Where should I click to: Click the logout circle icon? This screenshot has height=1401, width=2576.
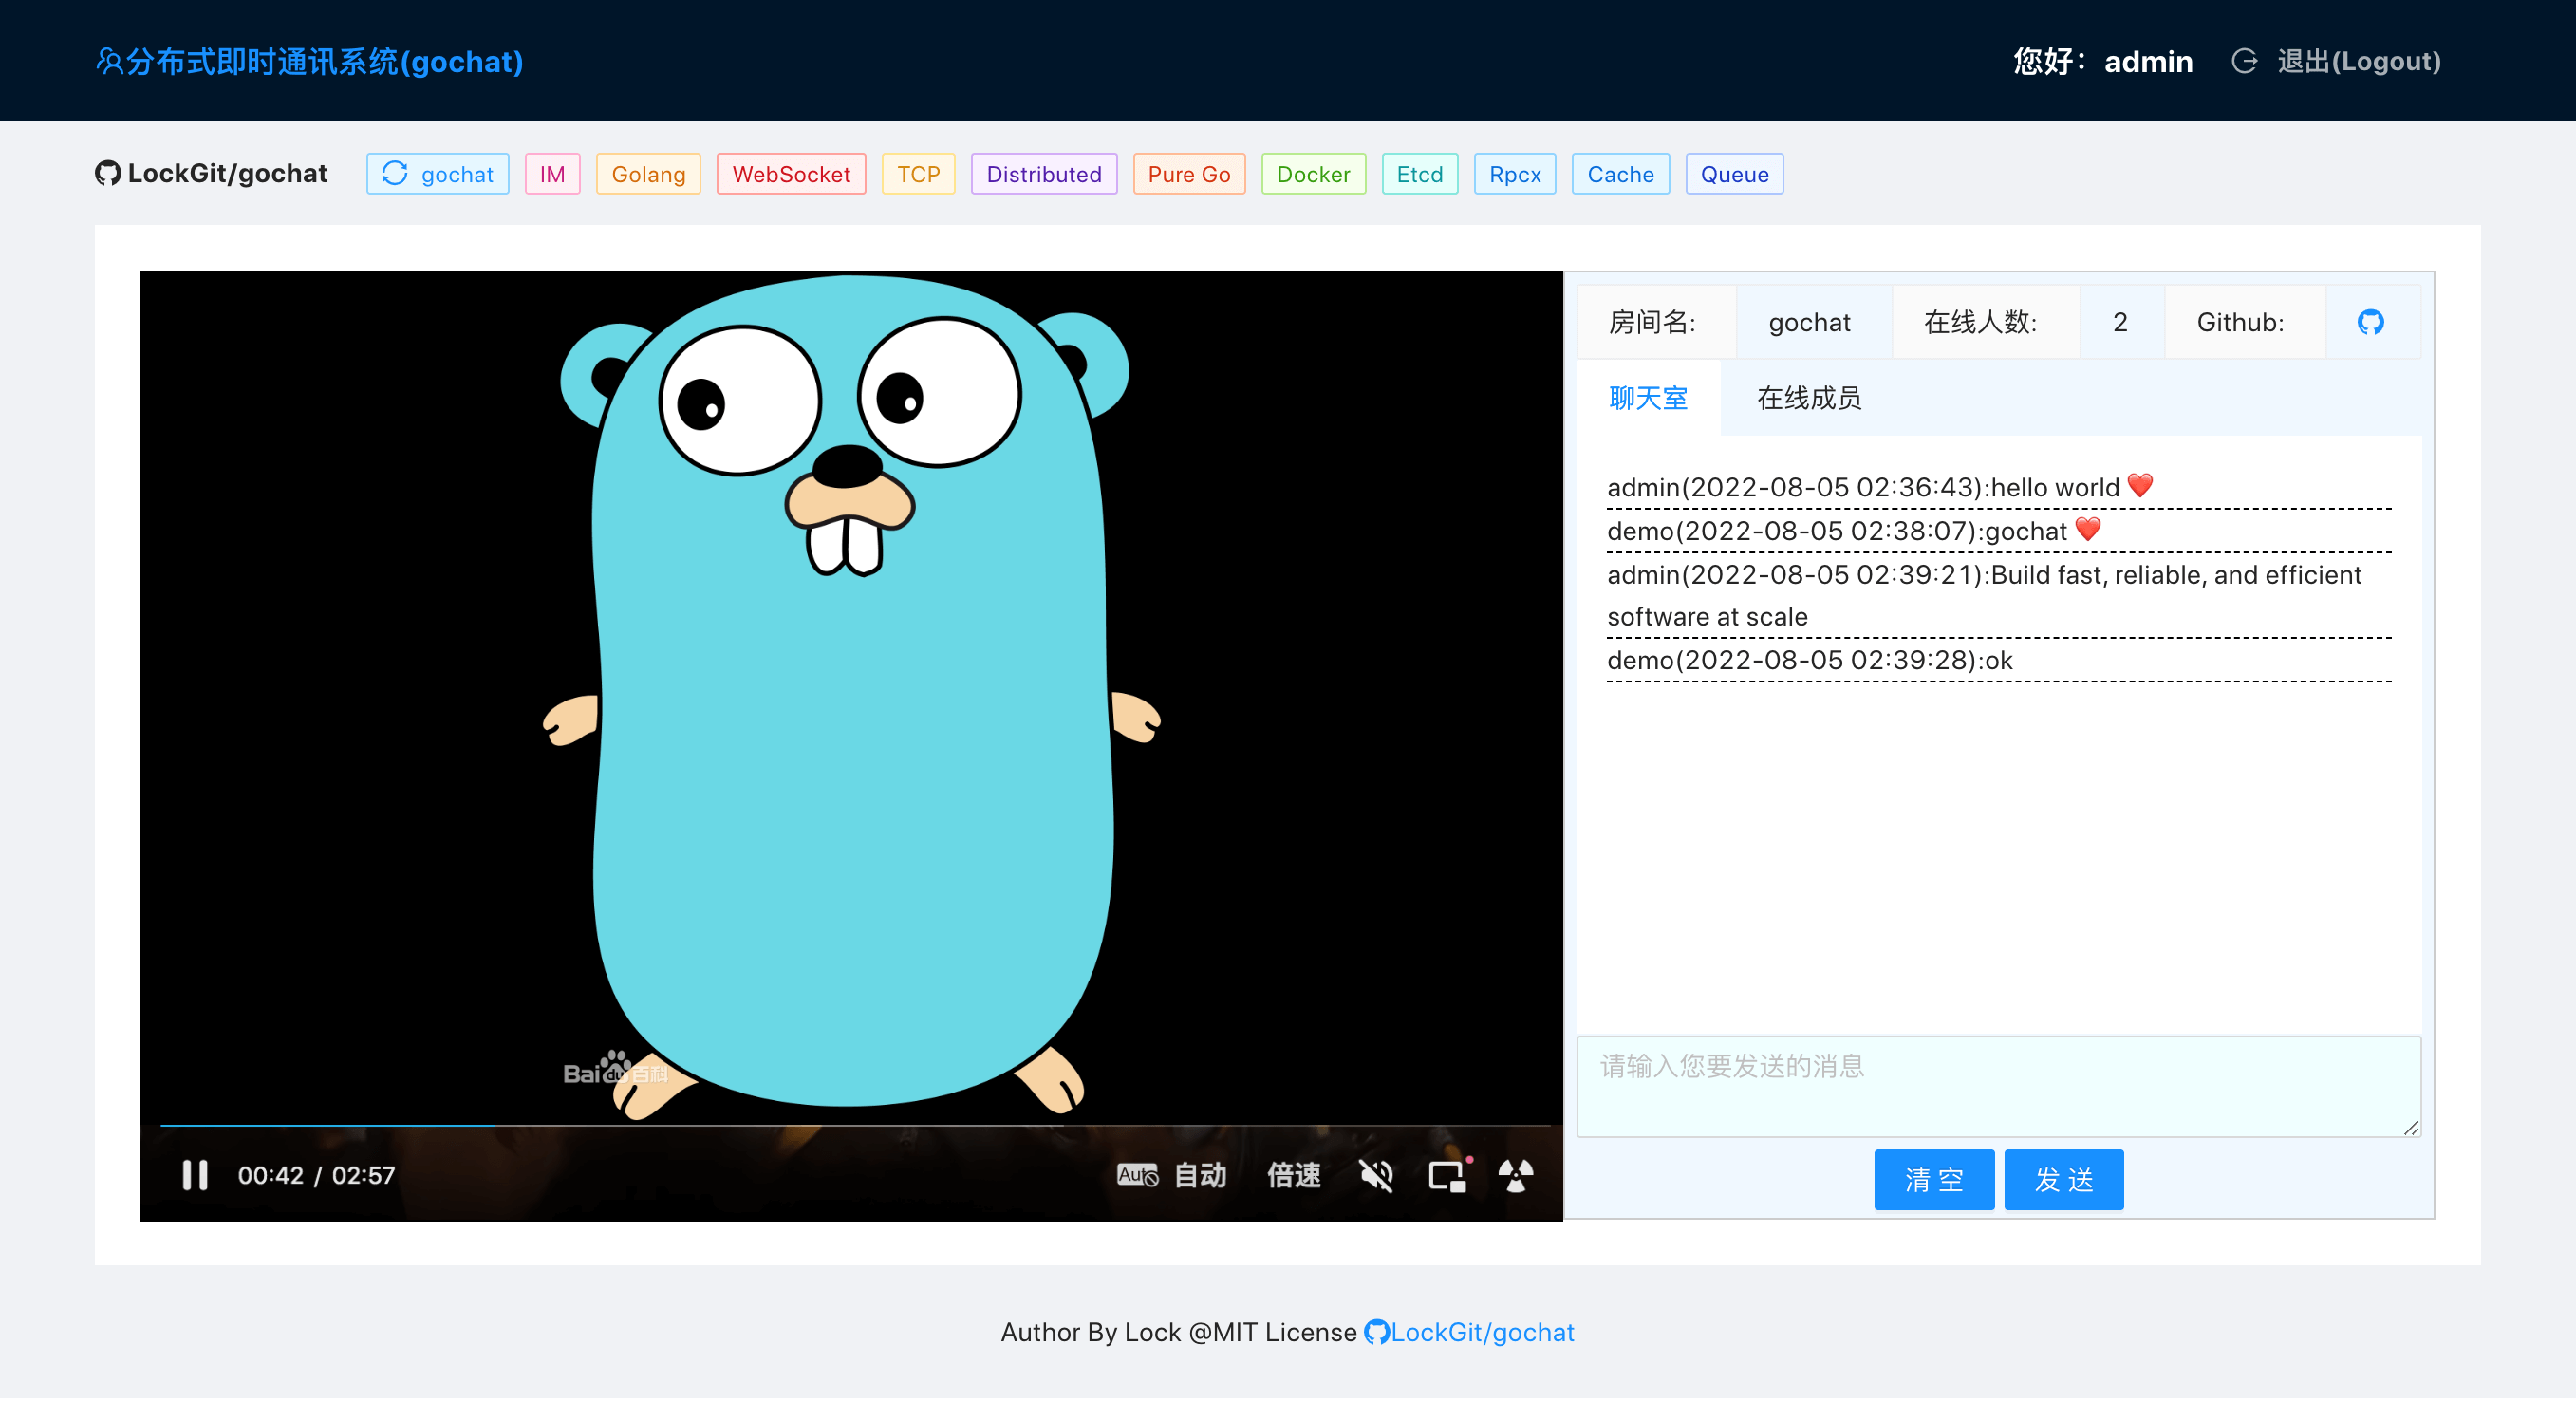(2244, 61)
